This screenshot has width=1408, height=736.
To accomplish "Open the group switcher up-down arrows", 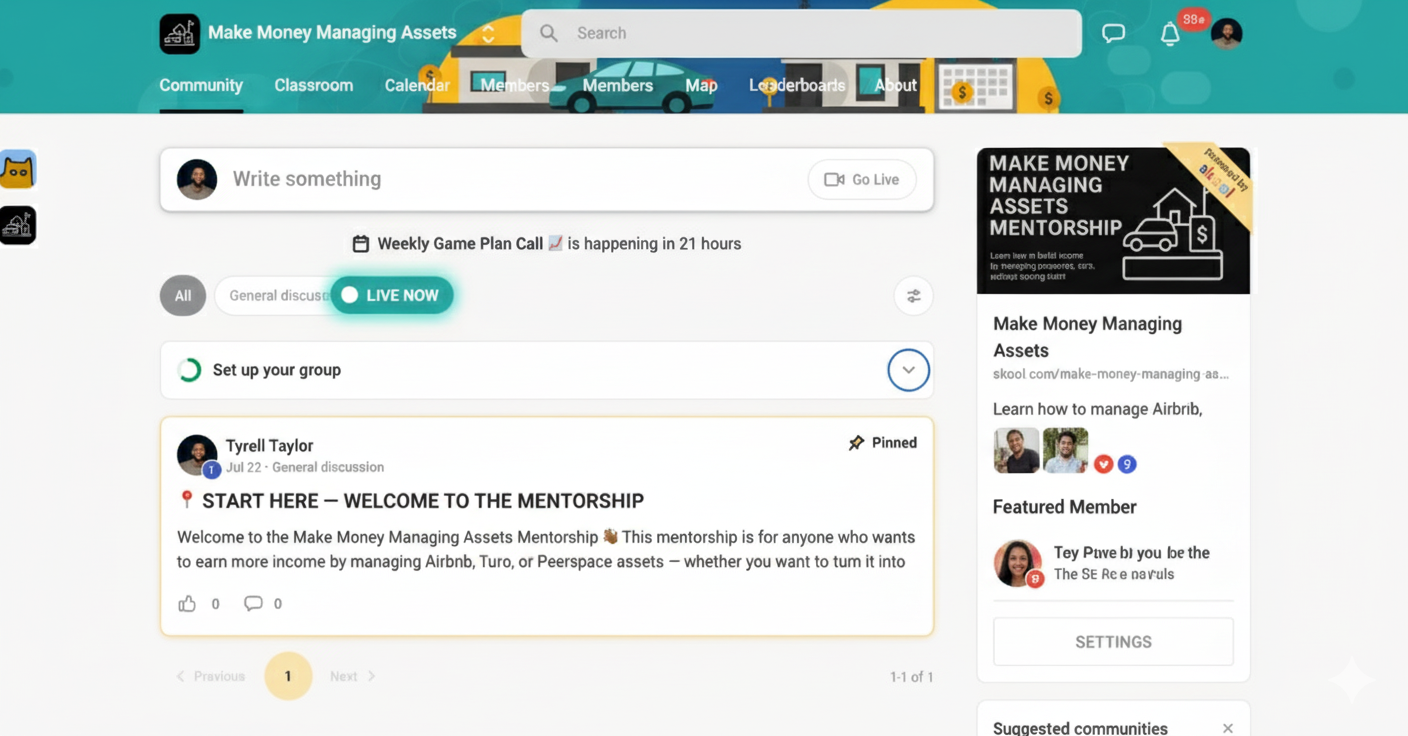I will (x=488, y=34).
